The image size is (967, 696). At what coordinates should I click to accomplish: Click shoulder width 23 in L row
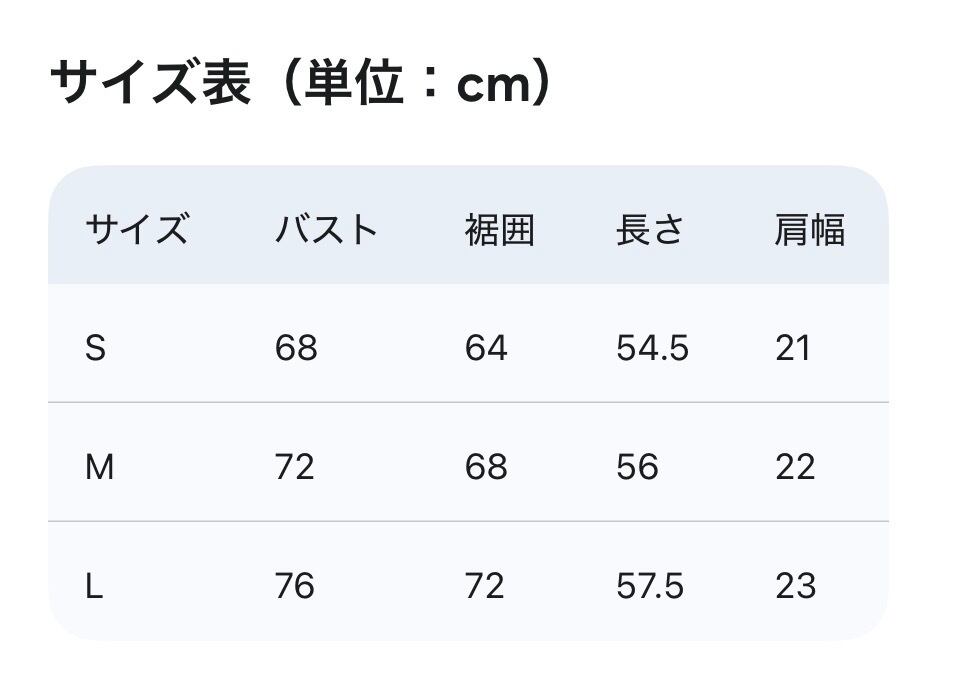click(x=796, y=586)
